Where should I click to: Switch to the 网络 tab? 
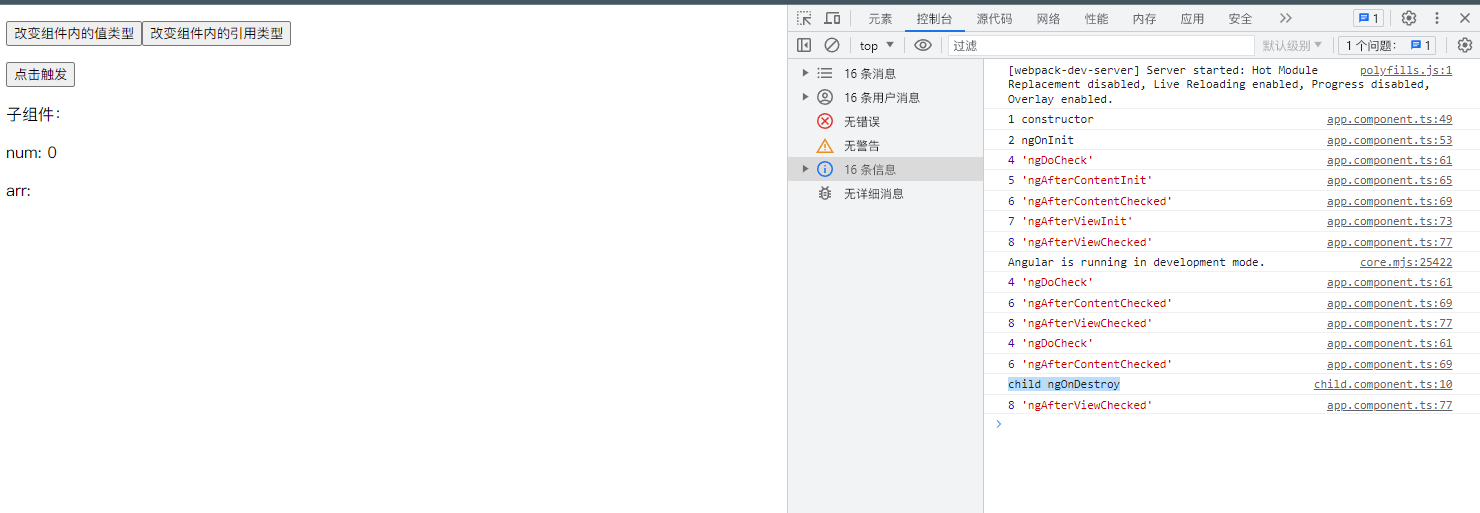coord(1048,18)
